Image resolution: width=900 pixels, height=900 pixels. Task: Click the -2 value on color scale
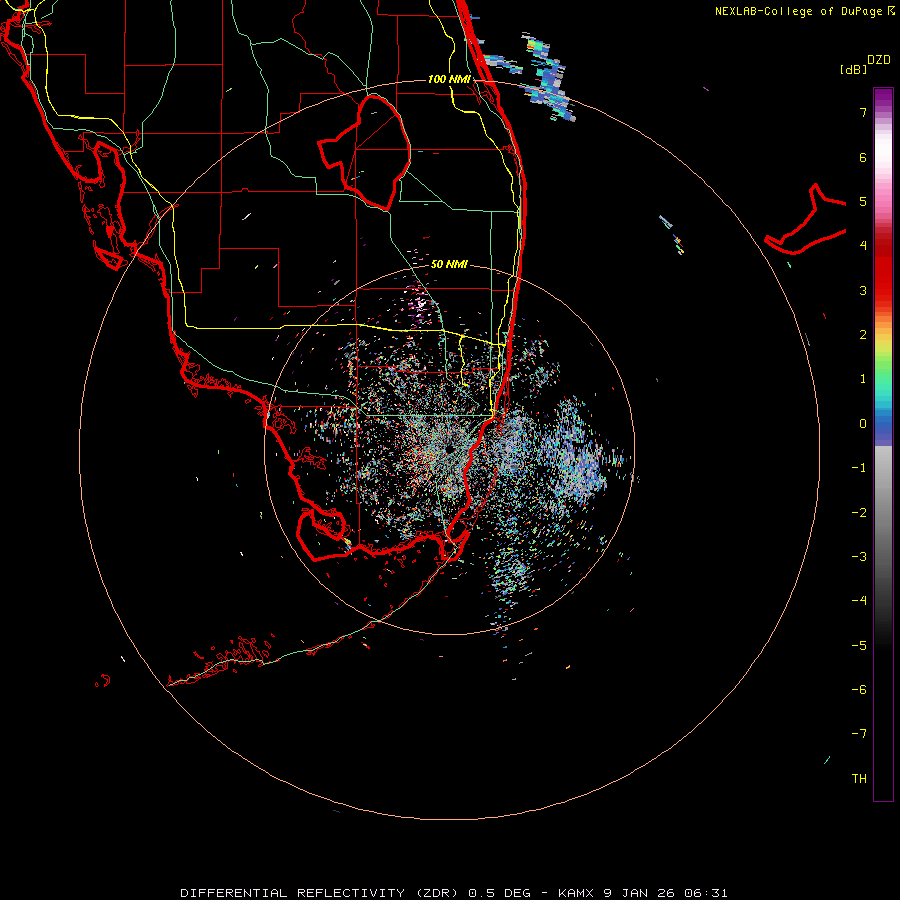click(859, 513)
